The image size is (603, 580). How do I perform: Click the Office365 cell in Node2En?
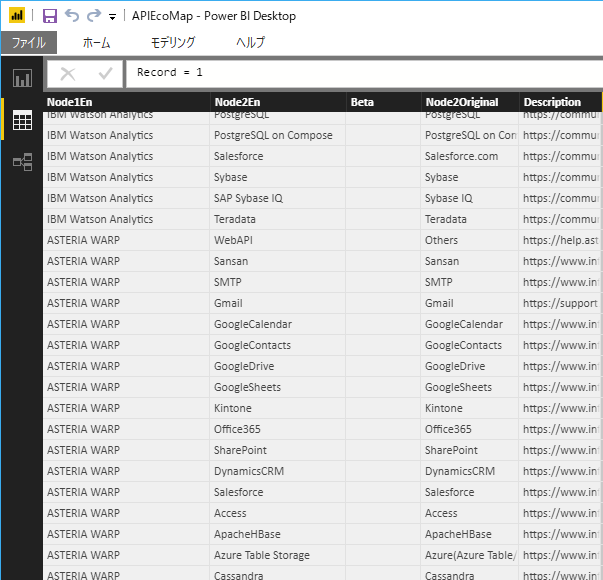point(278,429)
